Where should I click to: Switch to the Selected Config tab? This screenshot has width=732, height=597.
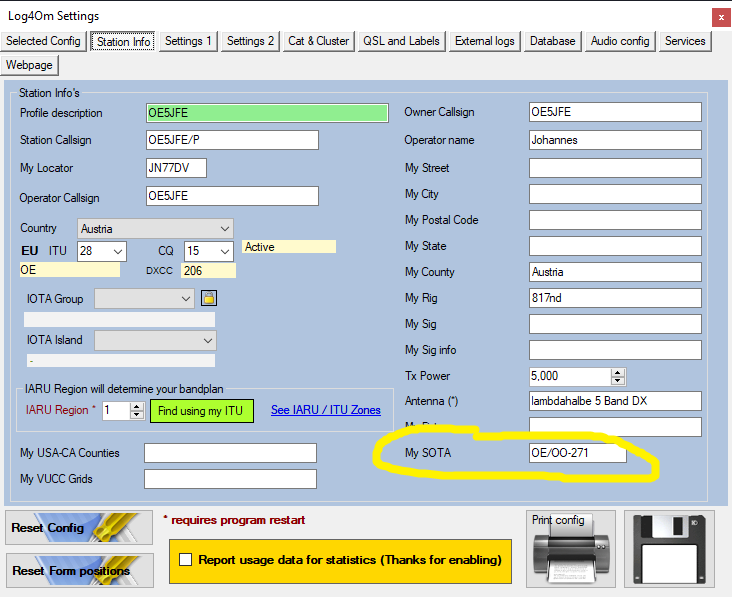[x=43, y=41]
